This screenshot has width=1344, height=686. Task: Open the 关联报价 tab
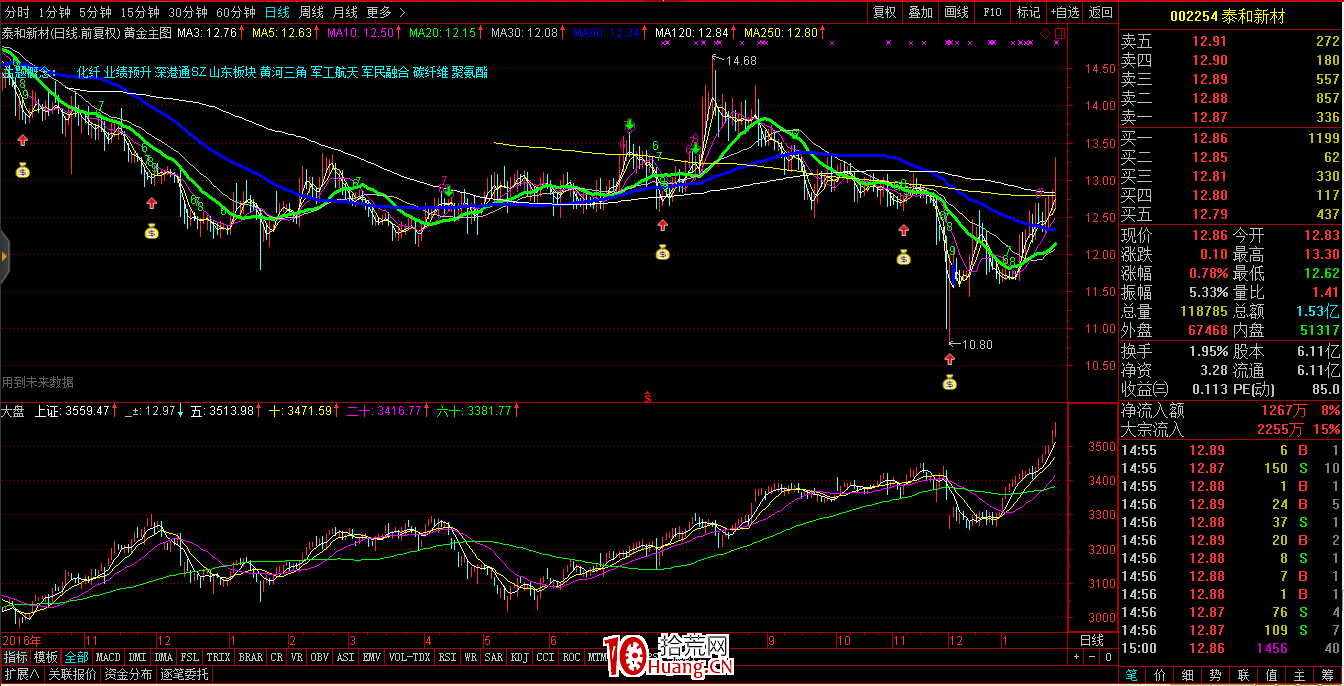pyautogui.click(x=73, y=675)
